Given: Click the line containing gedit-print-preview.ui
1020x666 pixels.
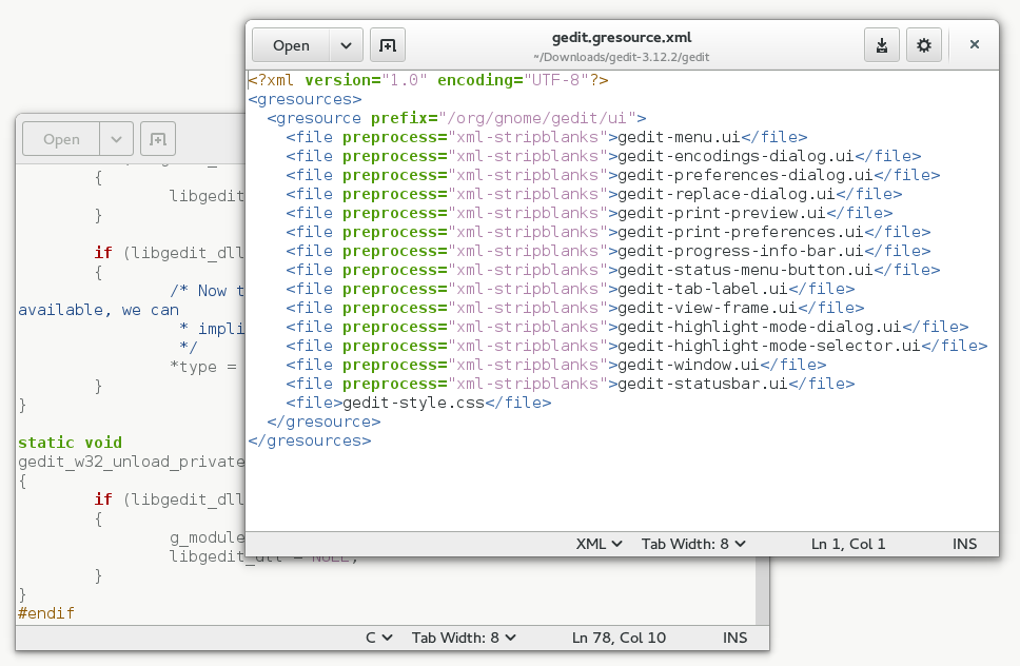Looking at the screenshot, I should tap(589, 213).
